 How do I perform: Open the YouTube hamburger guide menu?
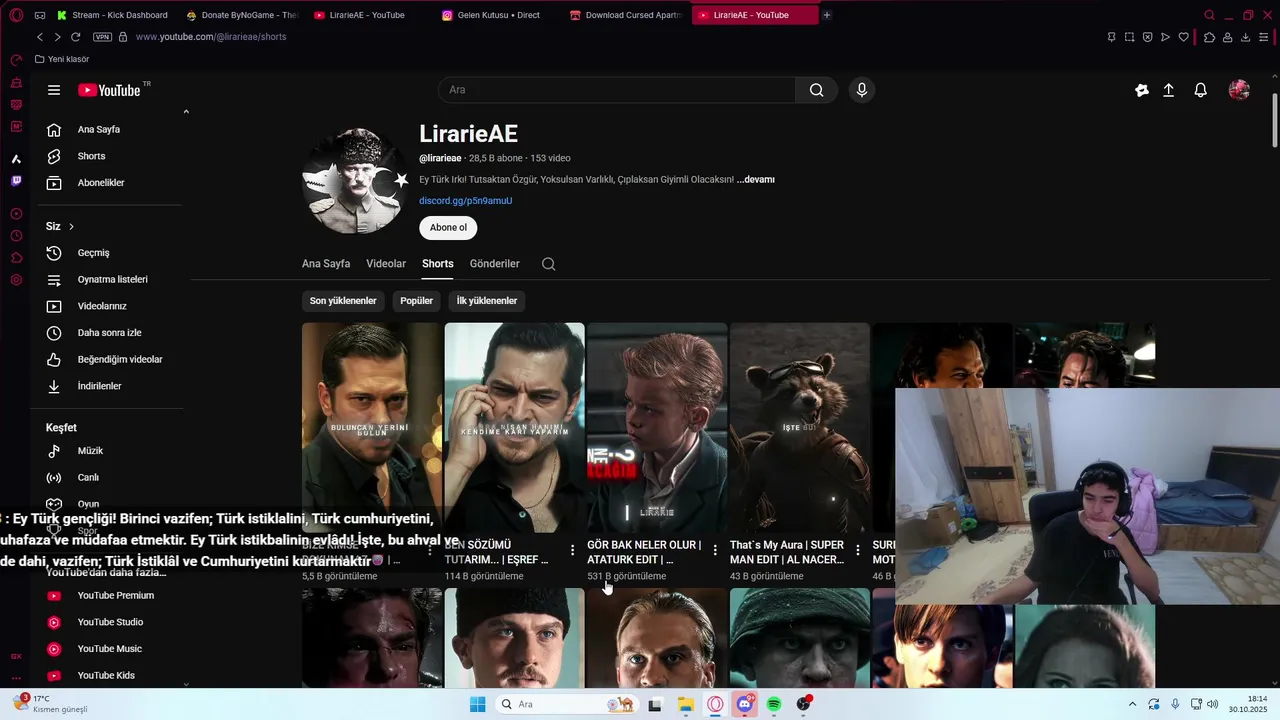coord(54,90)
